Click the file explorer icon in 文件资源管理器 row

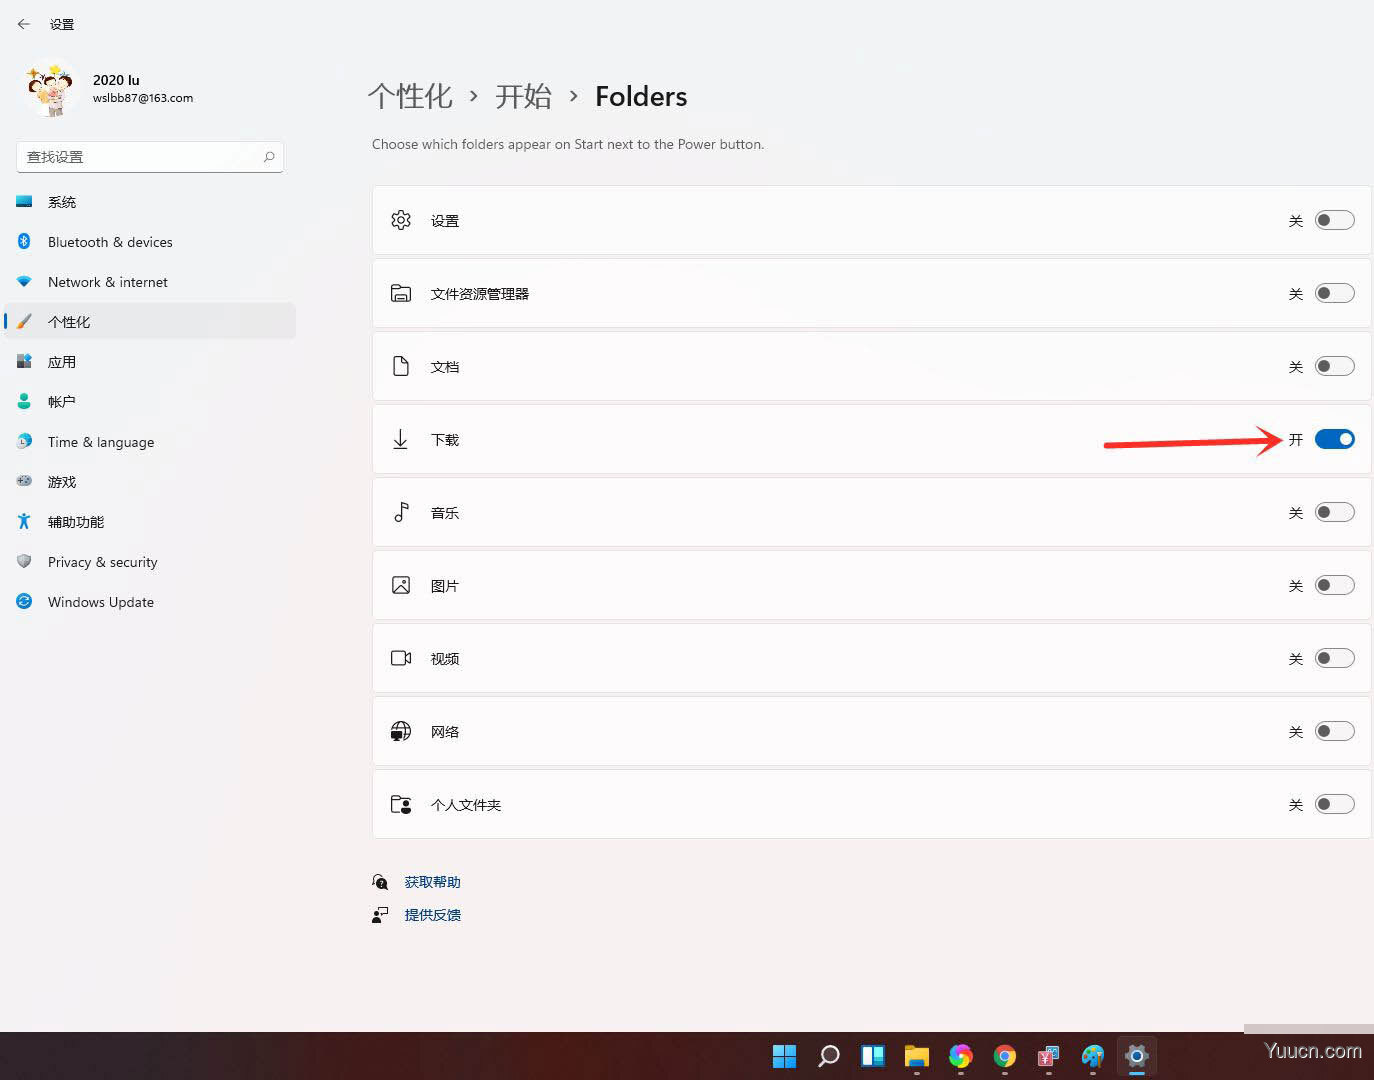click(x=401, y=293)
